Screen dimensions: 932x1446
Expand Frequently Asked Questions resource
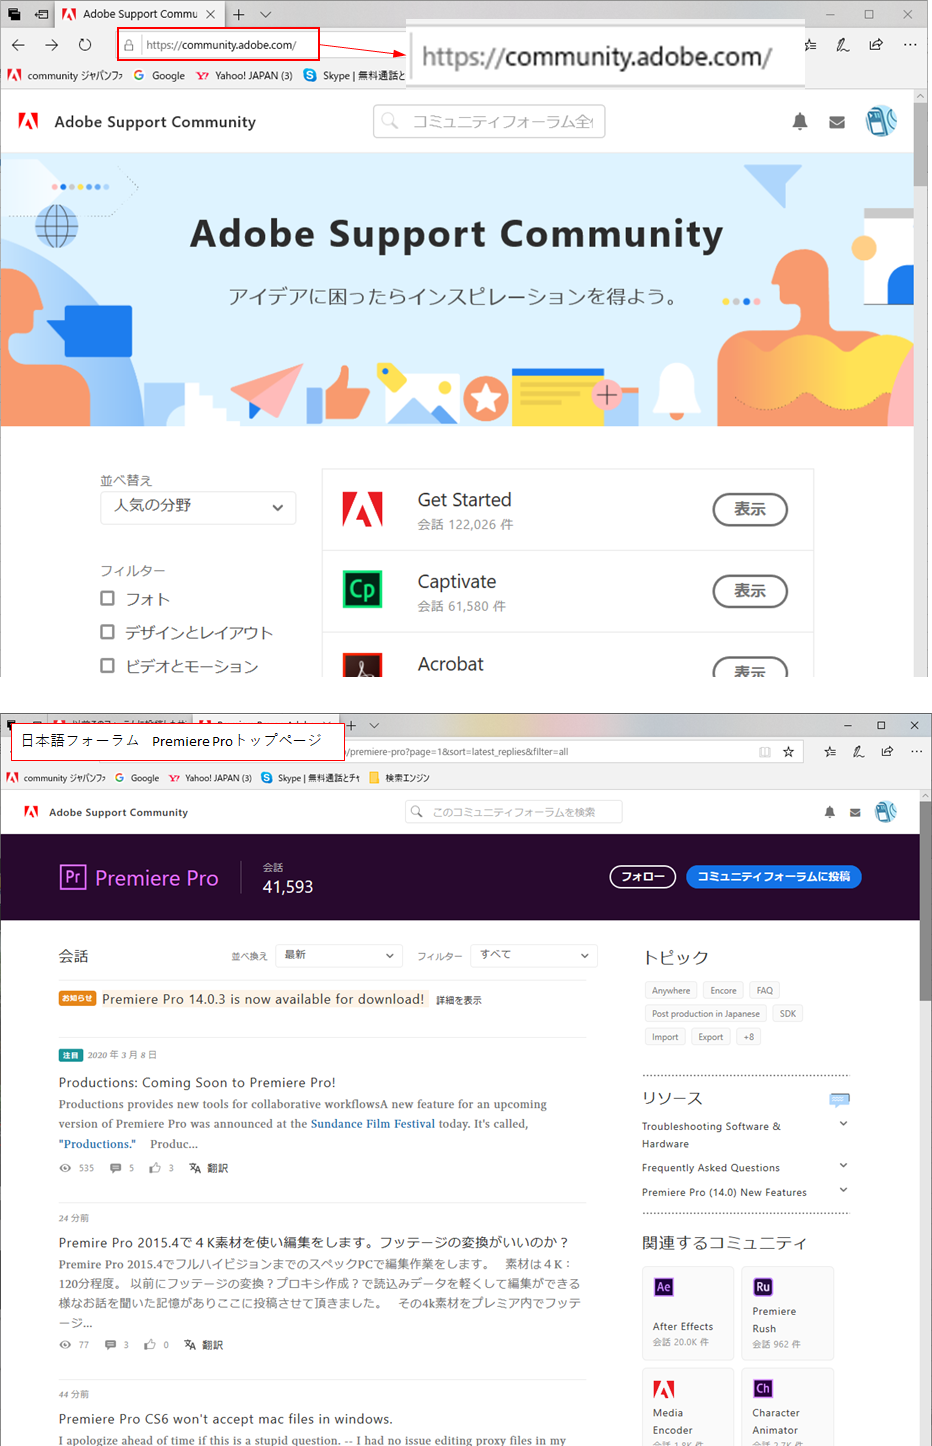(843, 1166)
